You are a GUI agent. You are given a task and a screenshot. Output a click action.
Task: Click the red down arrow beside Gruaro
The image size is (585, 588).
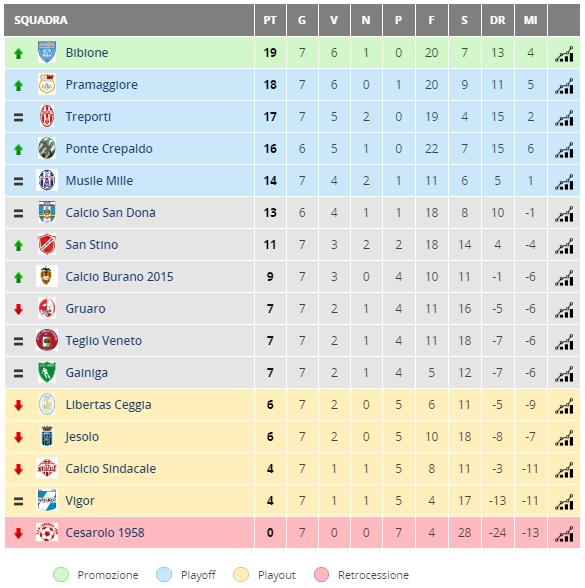tap(18, 309)
